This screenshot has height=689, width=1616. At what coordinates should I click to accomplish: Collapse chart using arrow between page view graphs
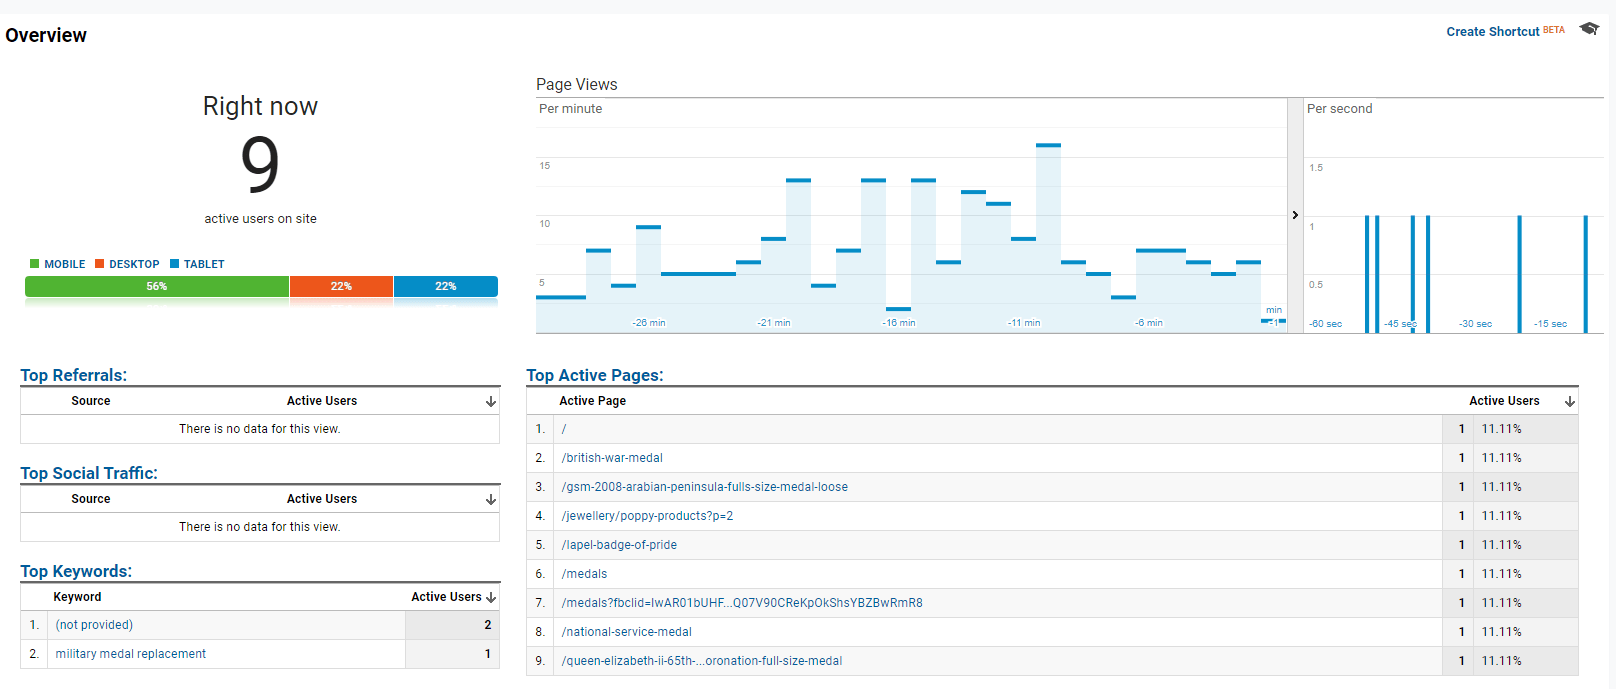coord(1295,215)
